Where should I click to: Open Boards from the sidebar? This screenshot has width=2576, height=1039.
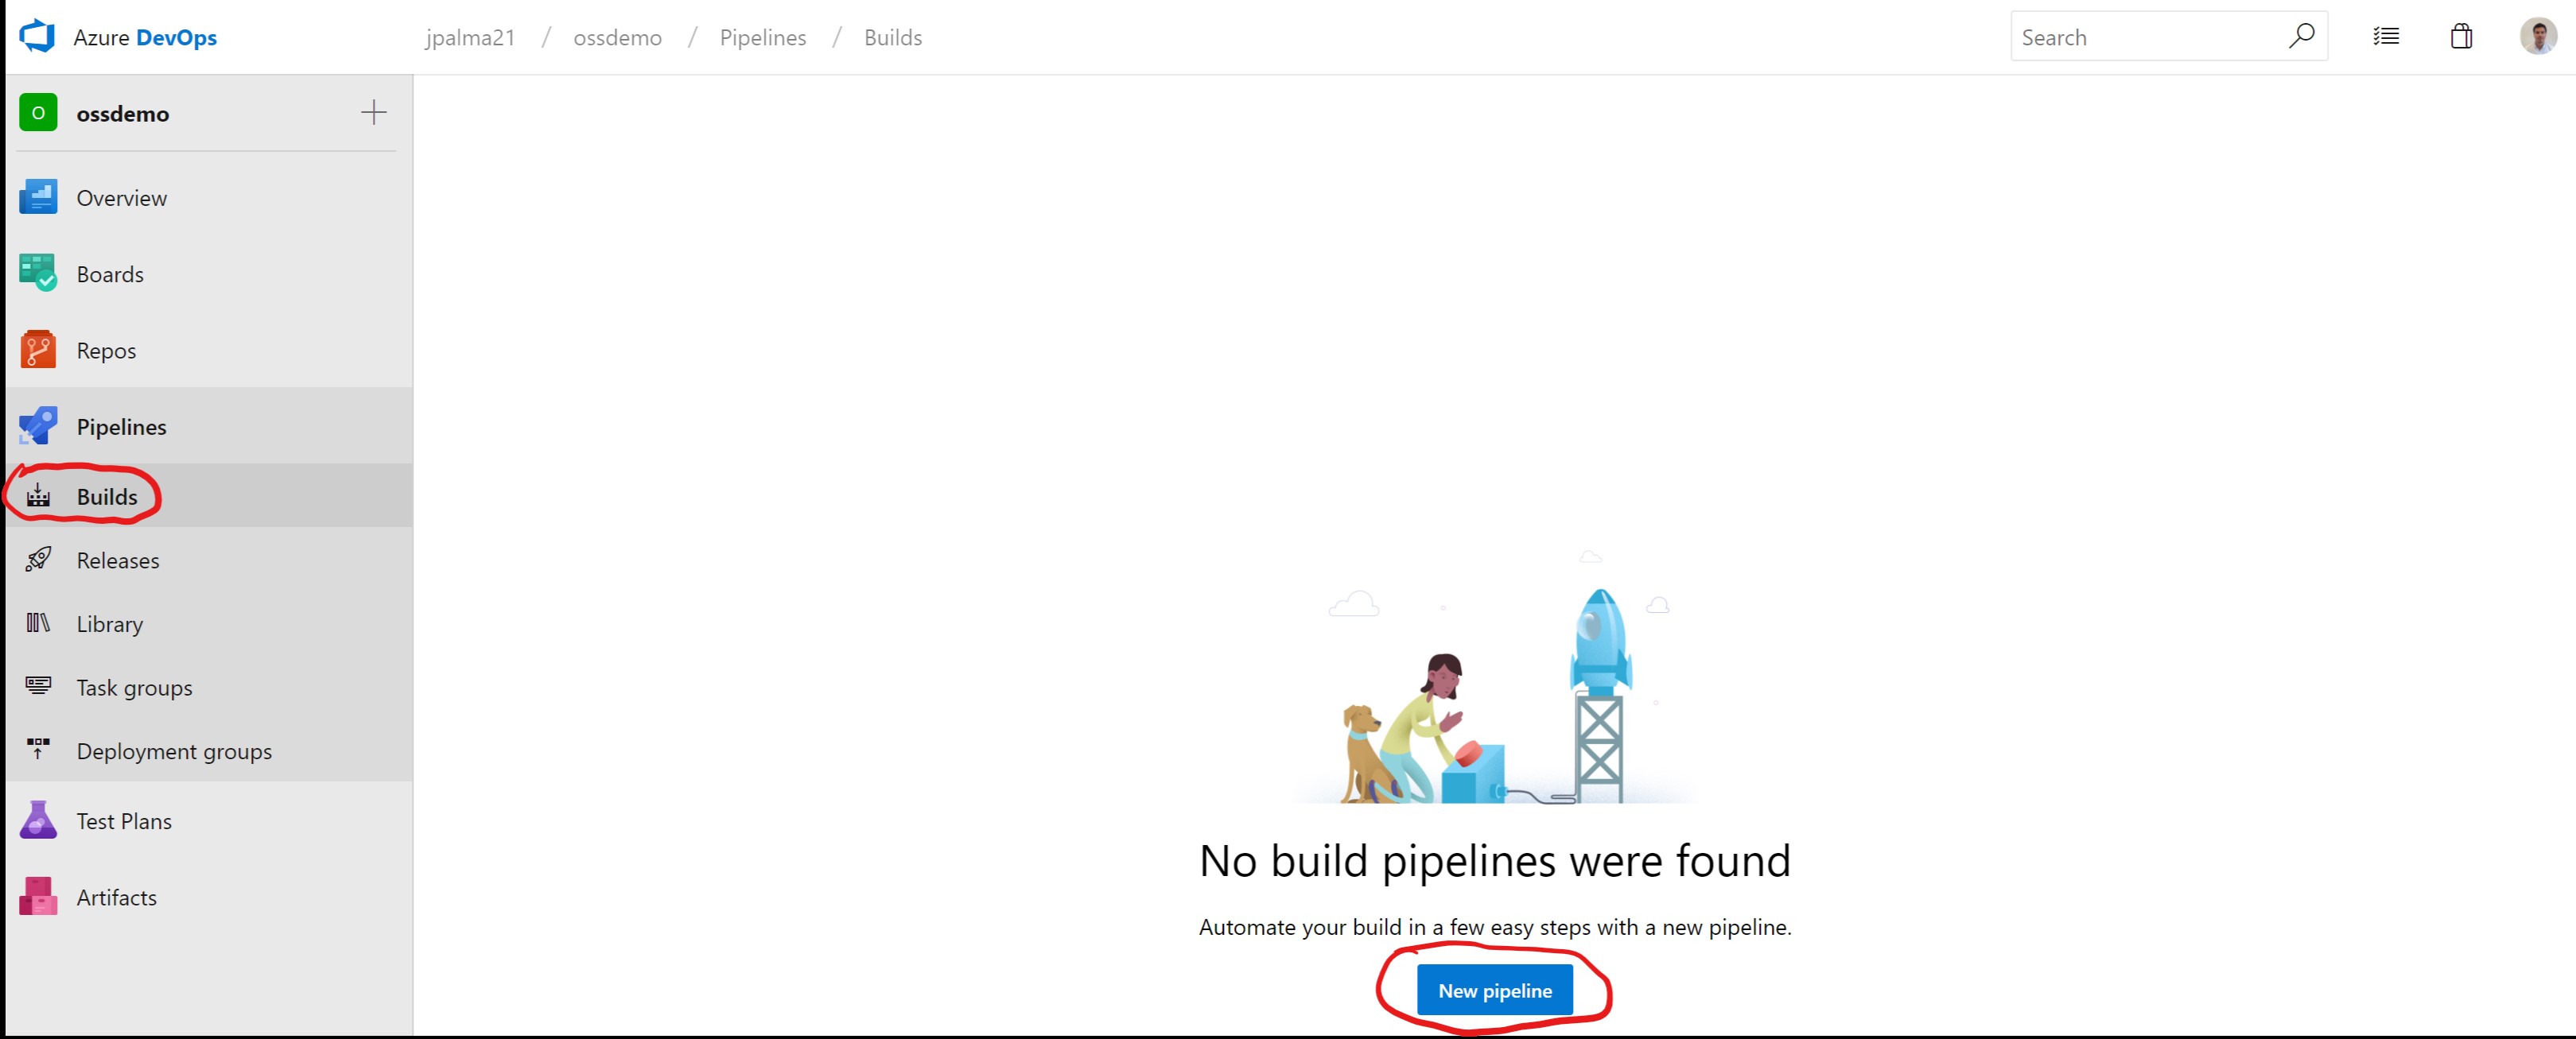[109, 274]
